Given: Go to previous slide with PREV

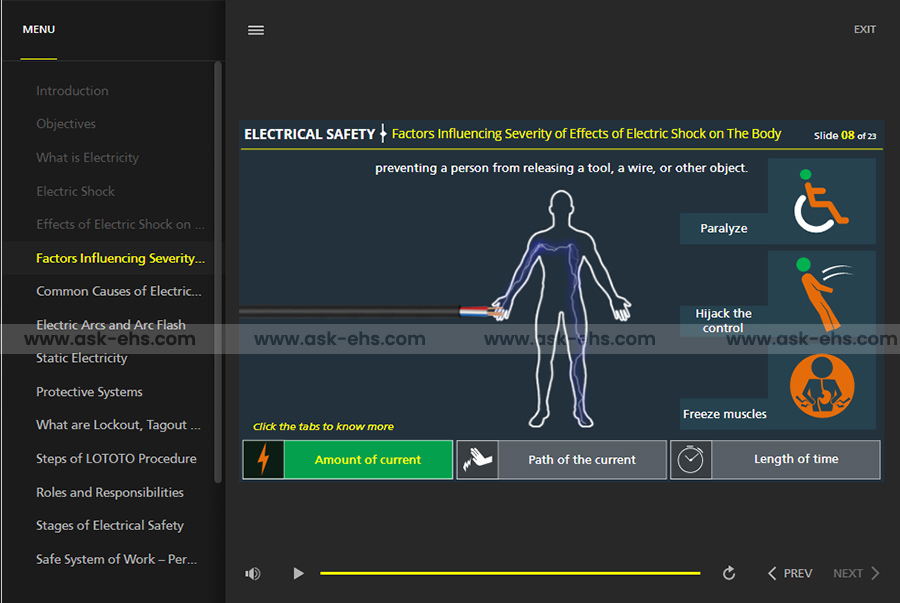Looking at the screenshot, I should pyautogui.click(x=789, y=573).
